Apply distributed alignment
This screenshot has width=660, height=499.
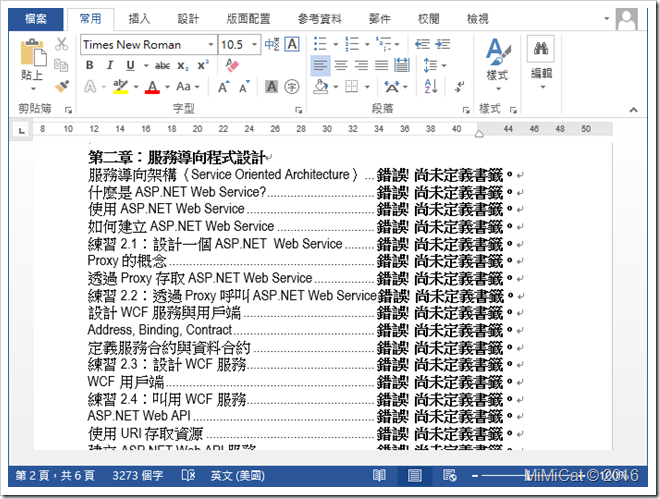coord(402,65)
